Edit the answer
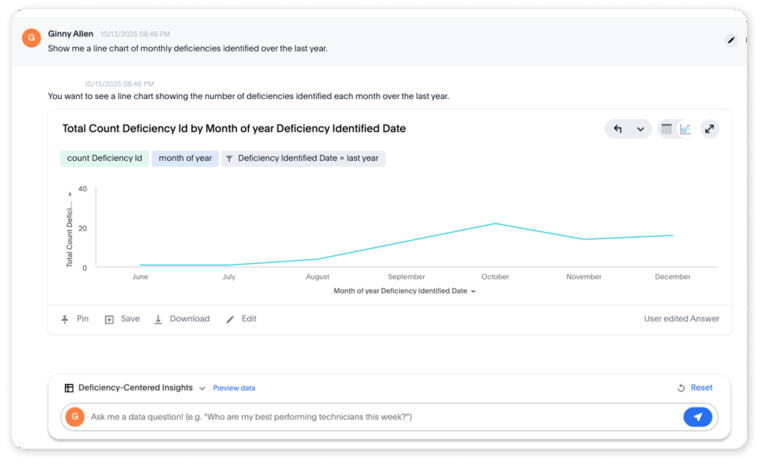This screenshot has width=768, height=471. 241,319
